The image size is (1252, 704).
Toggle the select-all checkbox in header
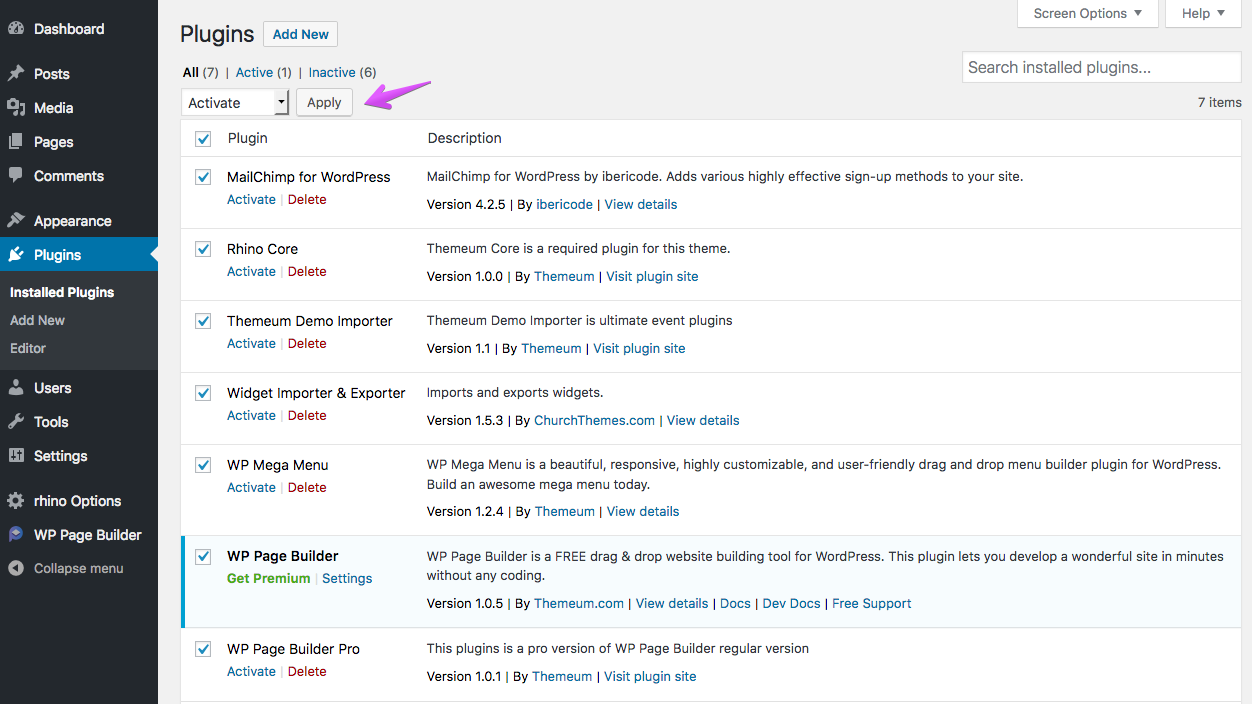tap(203, 138)
